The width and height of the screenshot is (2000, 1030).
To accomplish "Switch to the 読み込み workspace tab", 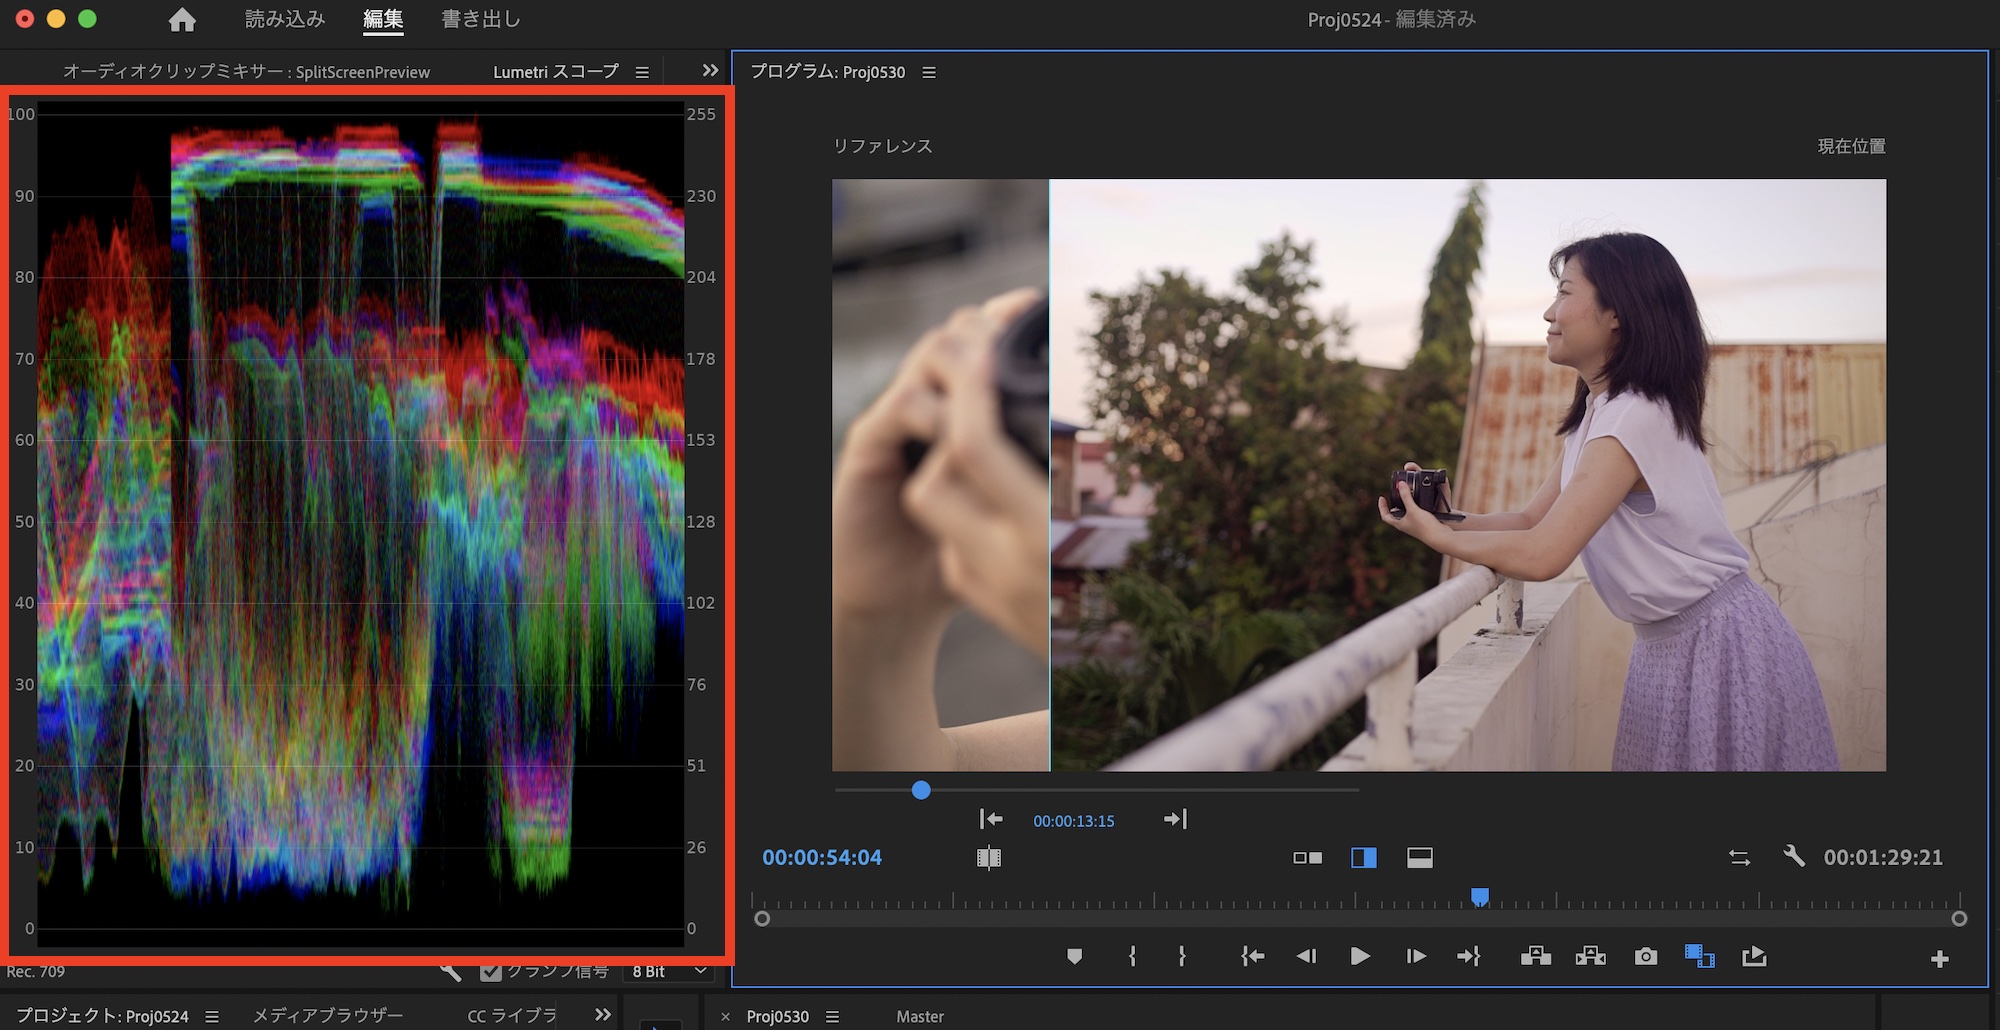I will click(x=285, y=19).
